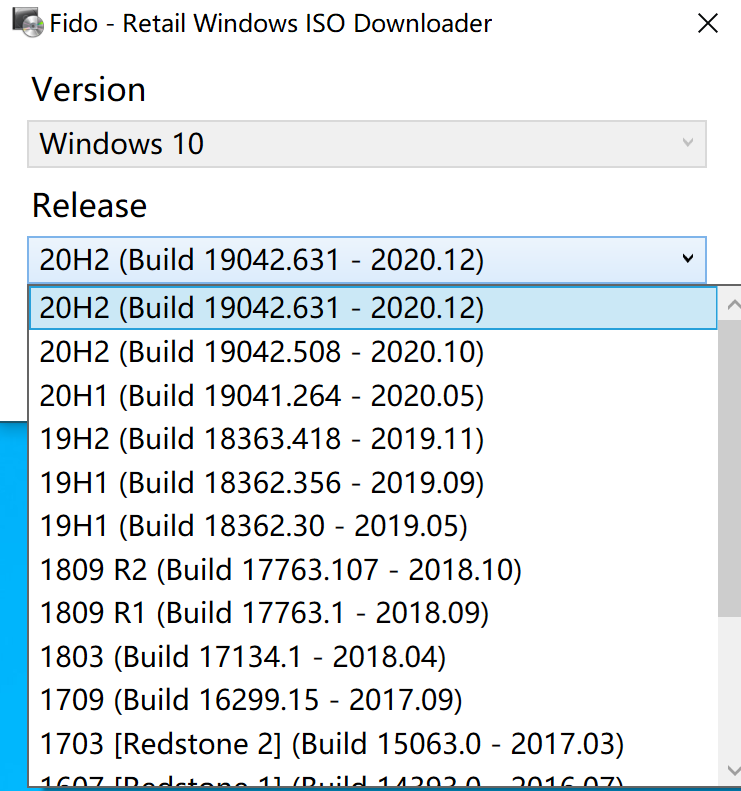Select 20H2 Build 19042.631 release
The height and width of the screenshot is (791, 741).
[x=373, y=308]
